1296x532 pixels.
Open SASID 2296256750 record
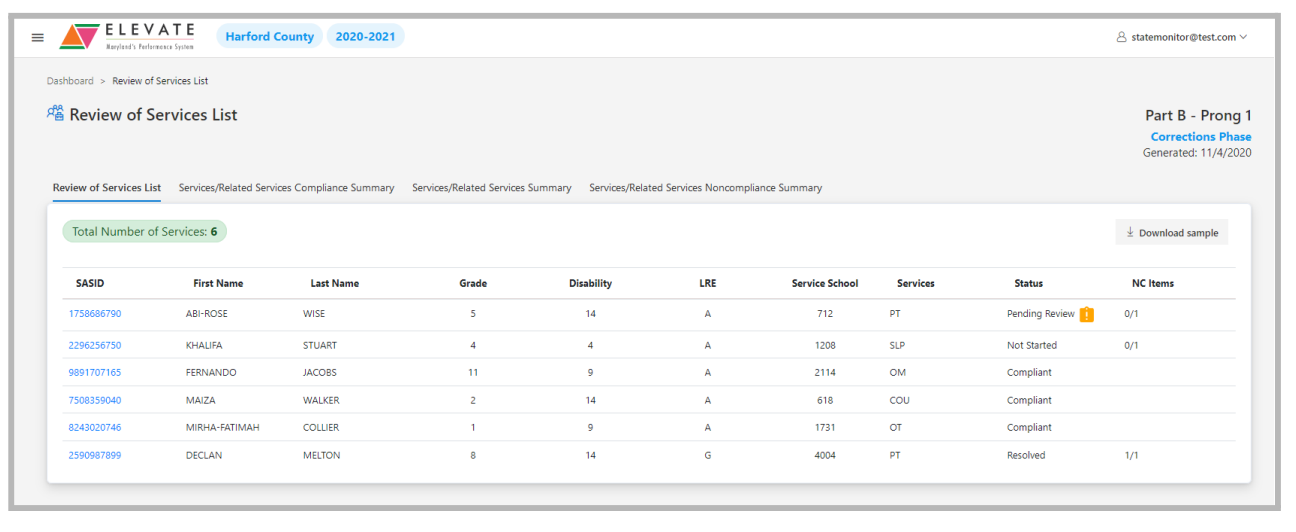point(95,345)
